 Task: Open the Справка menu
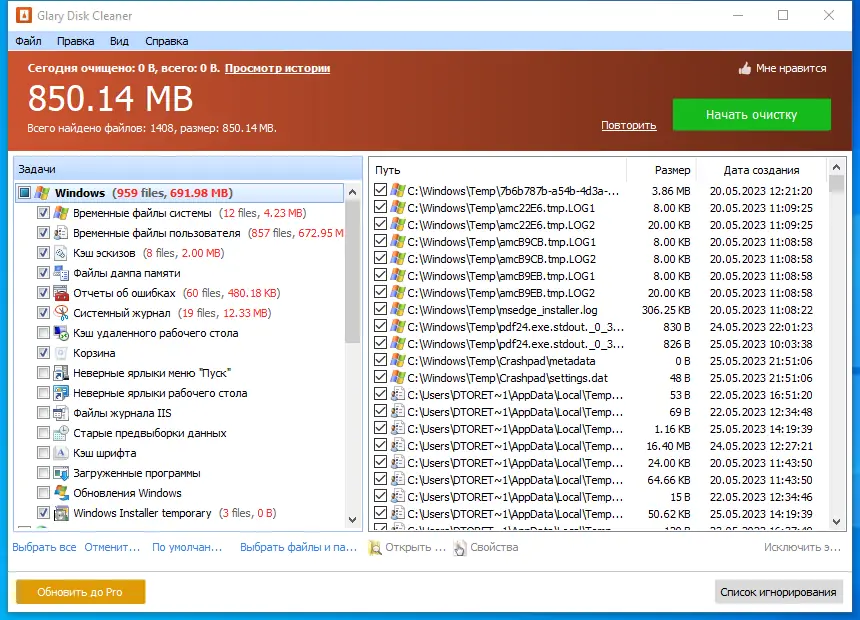coord(167,41)
